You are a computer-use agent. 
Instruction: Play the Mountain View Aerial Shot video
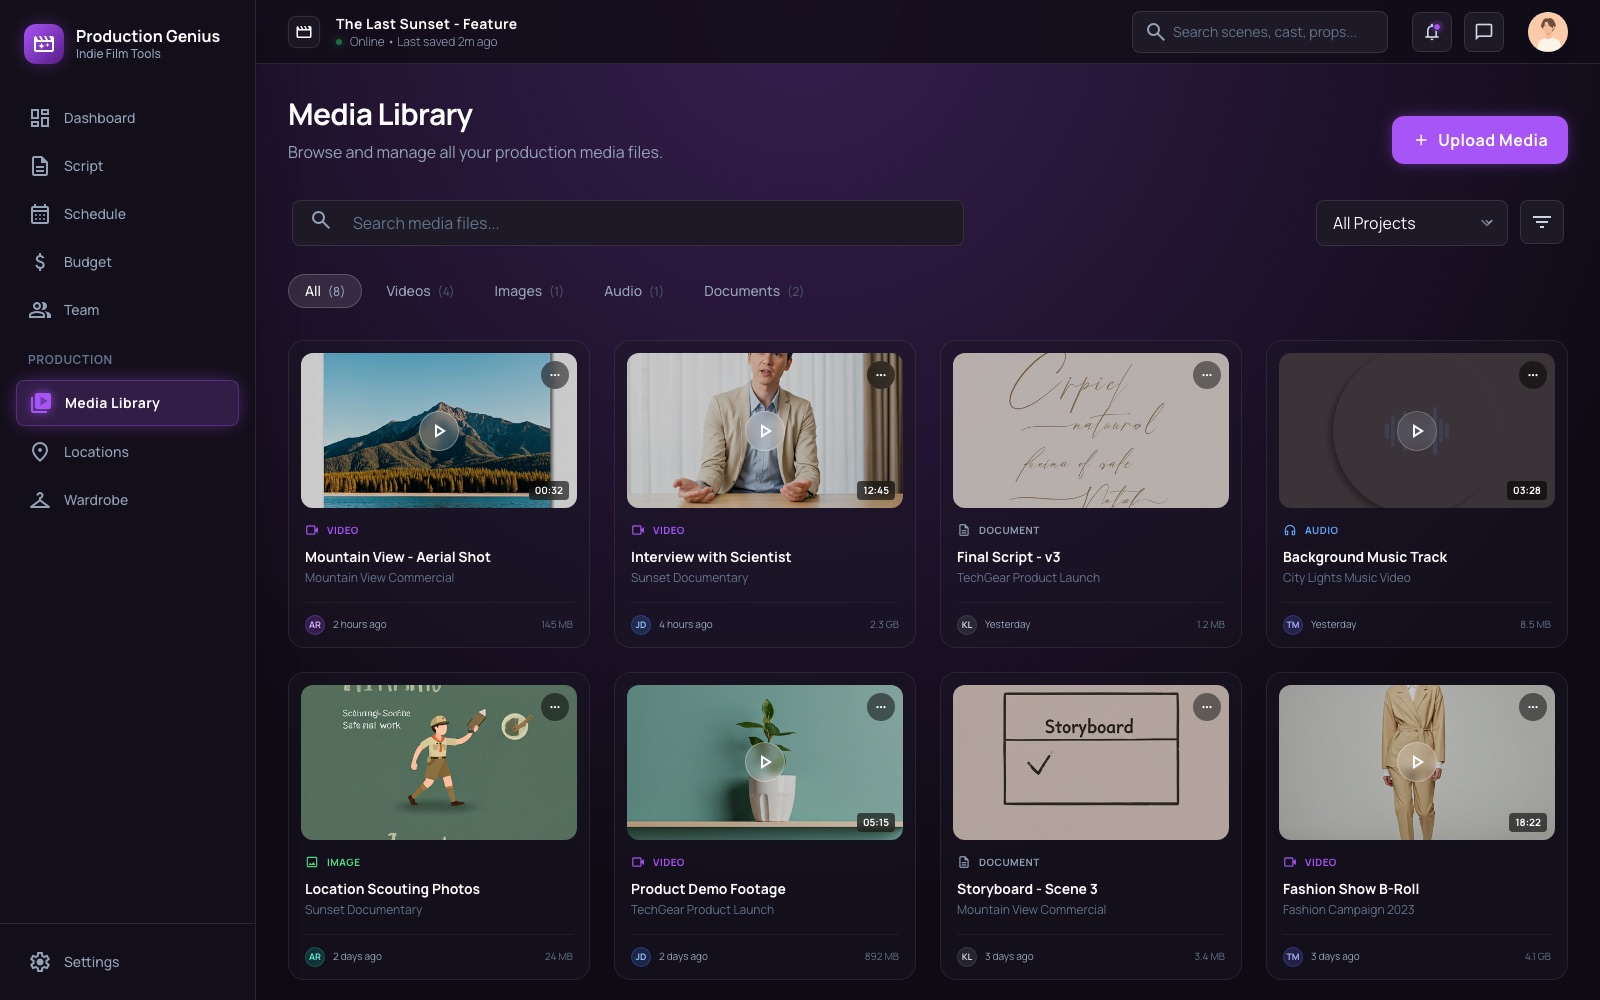[439, 431]
